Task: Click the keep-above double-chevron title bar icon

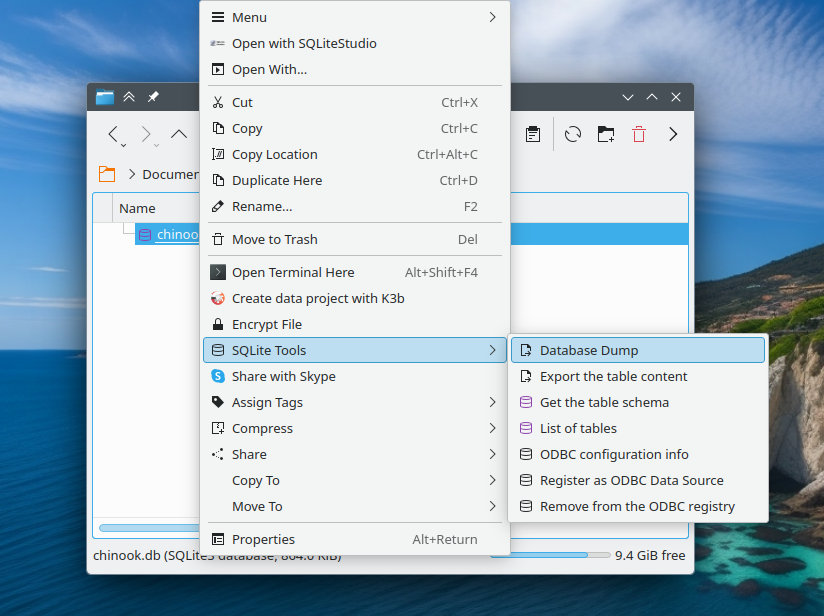Action: click(x=129, y=97)
